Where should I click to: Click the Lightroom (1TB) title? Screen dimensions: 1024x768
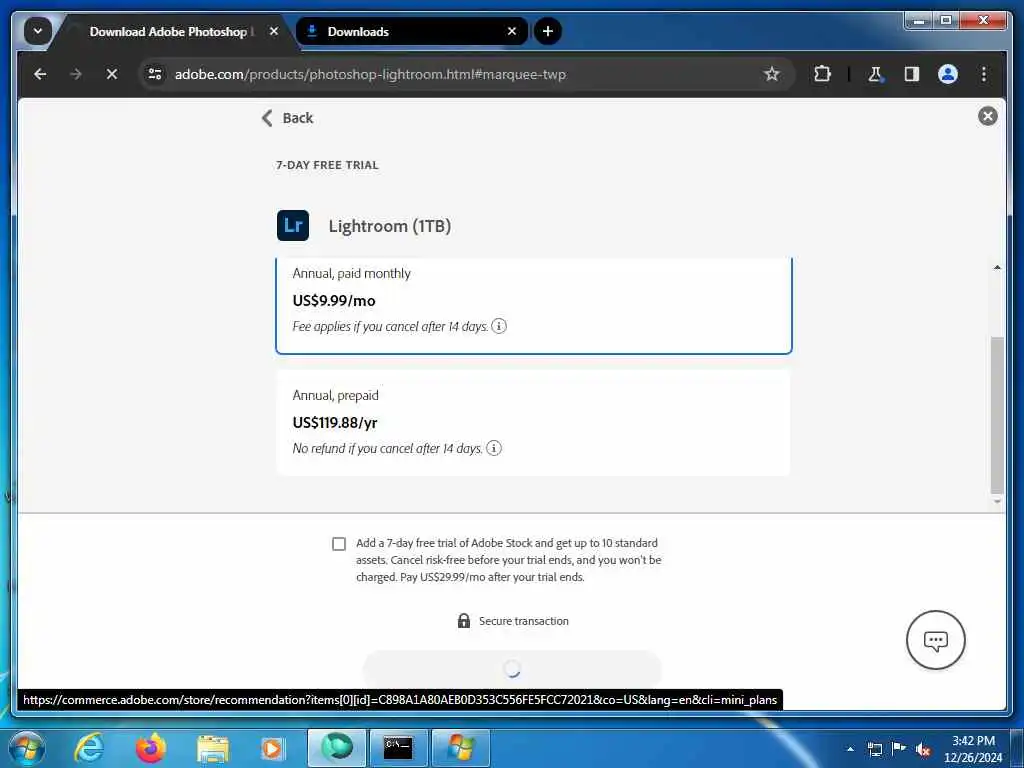point(390,226)
